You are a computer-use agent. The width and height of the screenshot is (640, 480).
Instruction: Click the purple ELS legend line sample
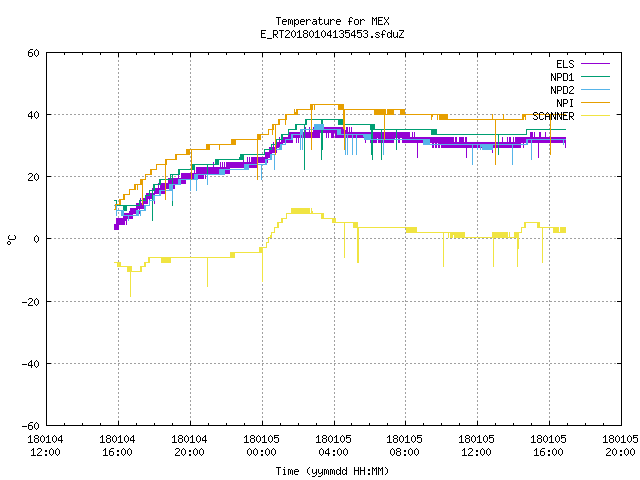point(595,64)
